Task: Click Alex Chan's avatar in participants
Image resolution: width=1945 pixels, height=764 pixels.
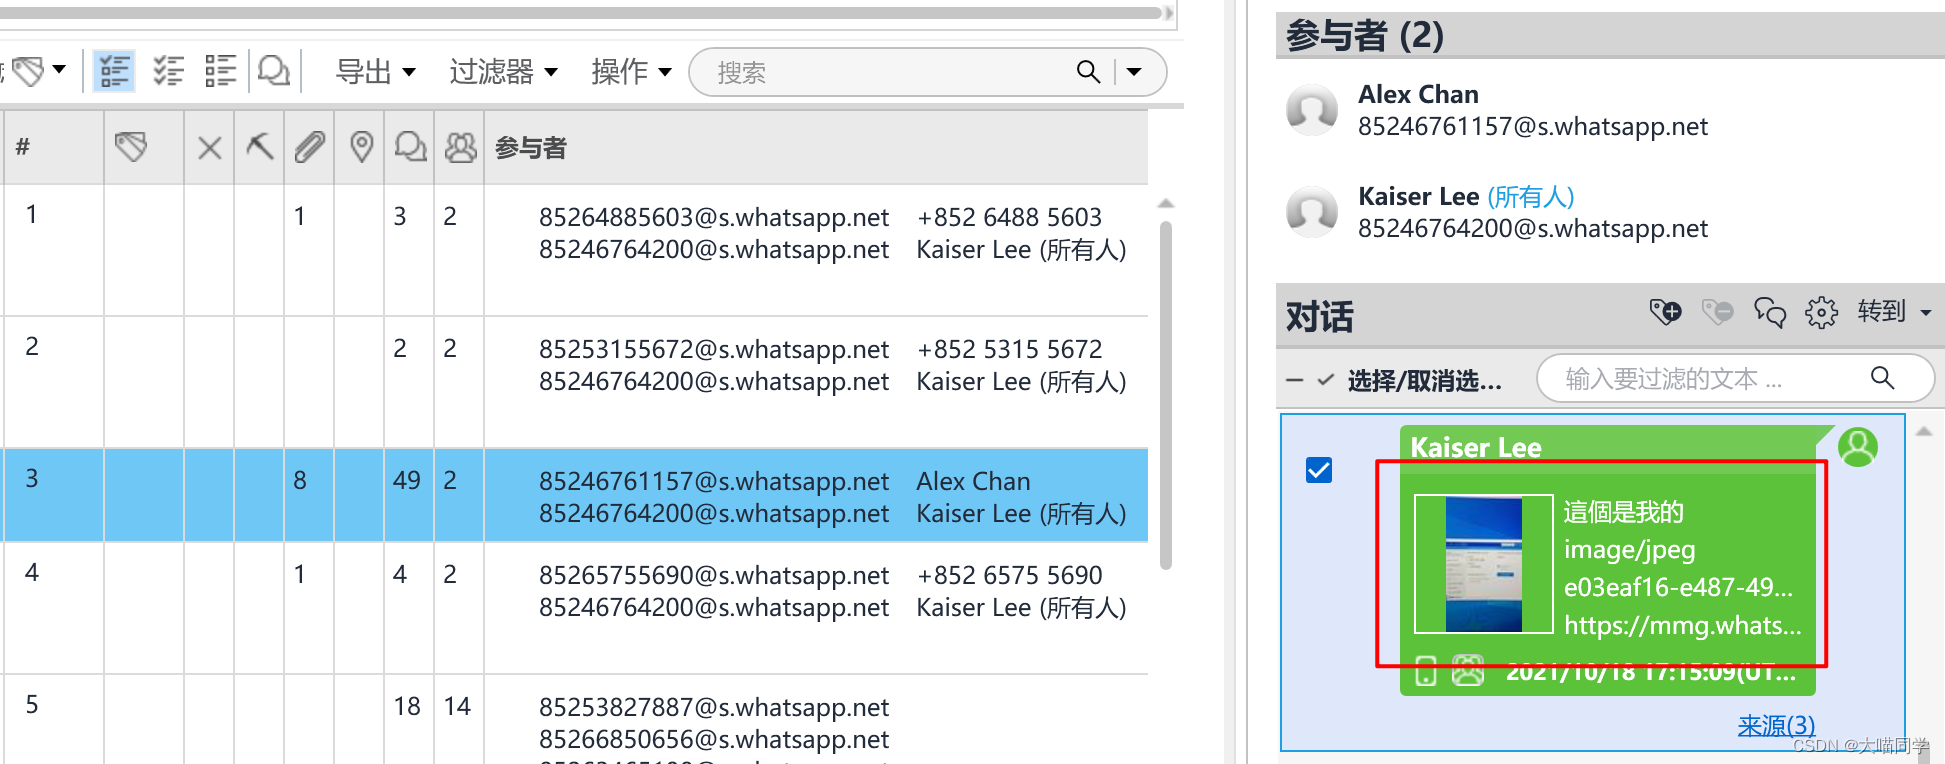Action: (x=1312, y=110)
